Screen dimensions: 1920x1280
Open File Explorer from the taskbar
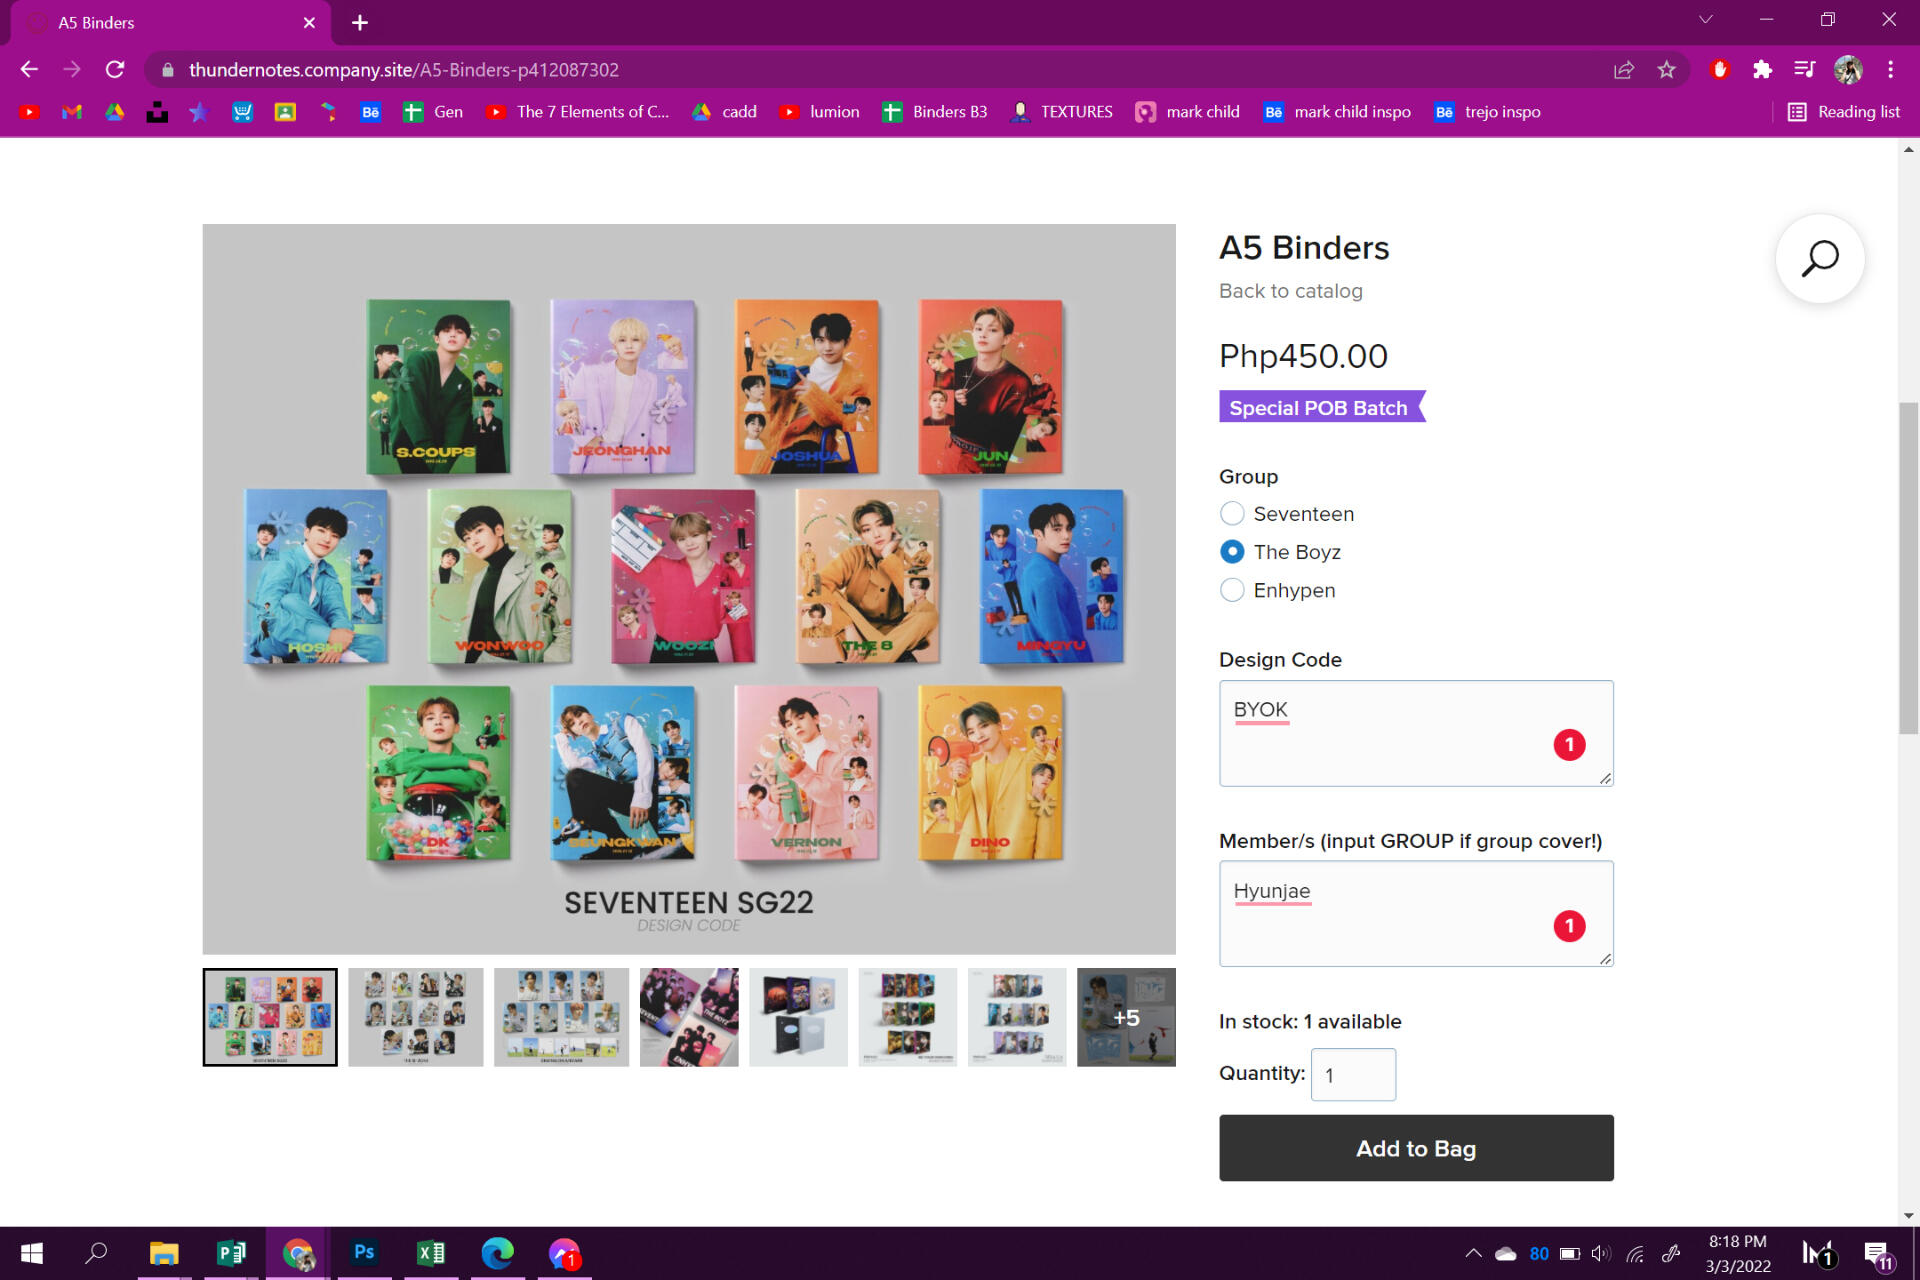164,1253
